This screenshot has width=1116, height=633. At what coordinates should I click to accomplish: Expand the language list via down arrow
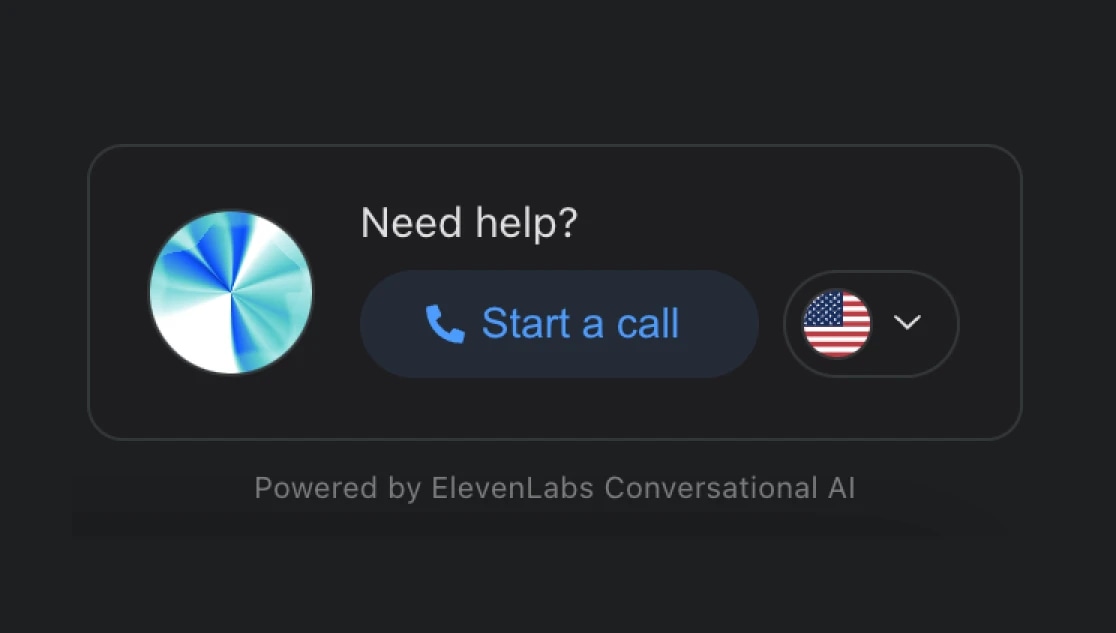(907, 323)
